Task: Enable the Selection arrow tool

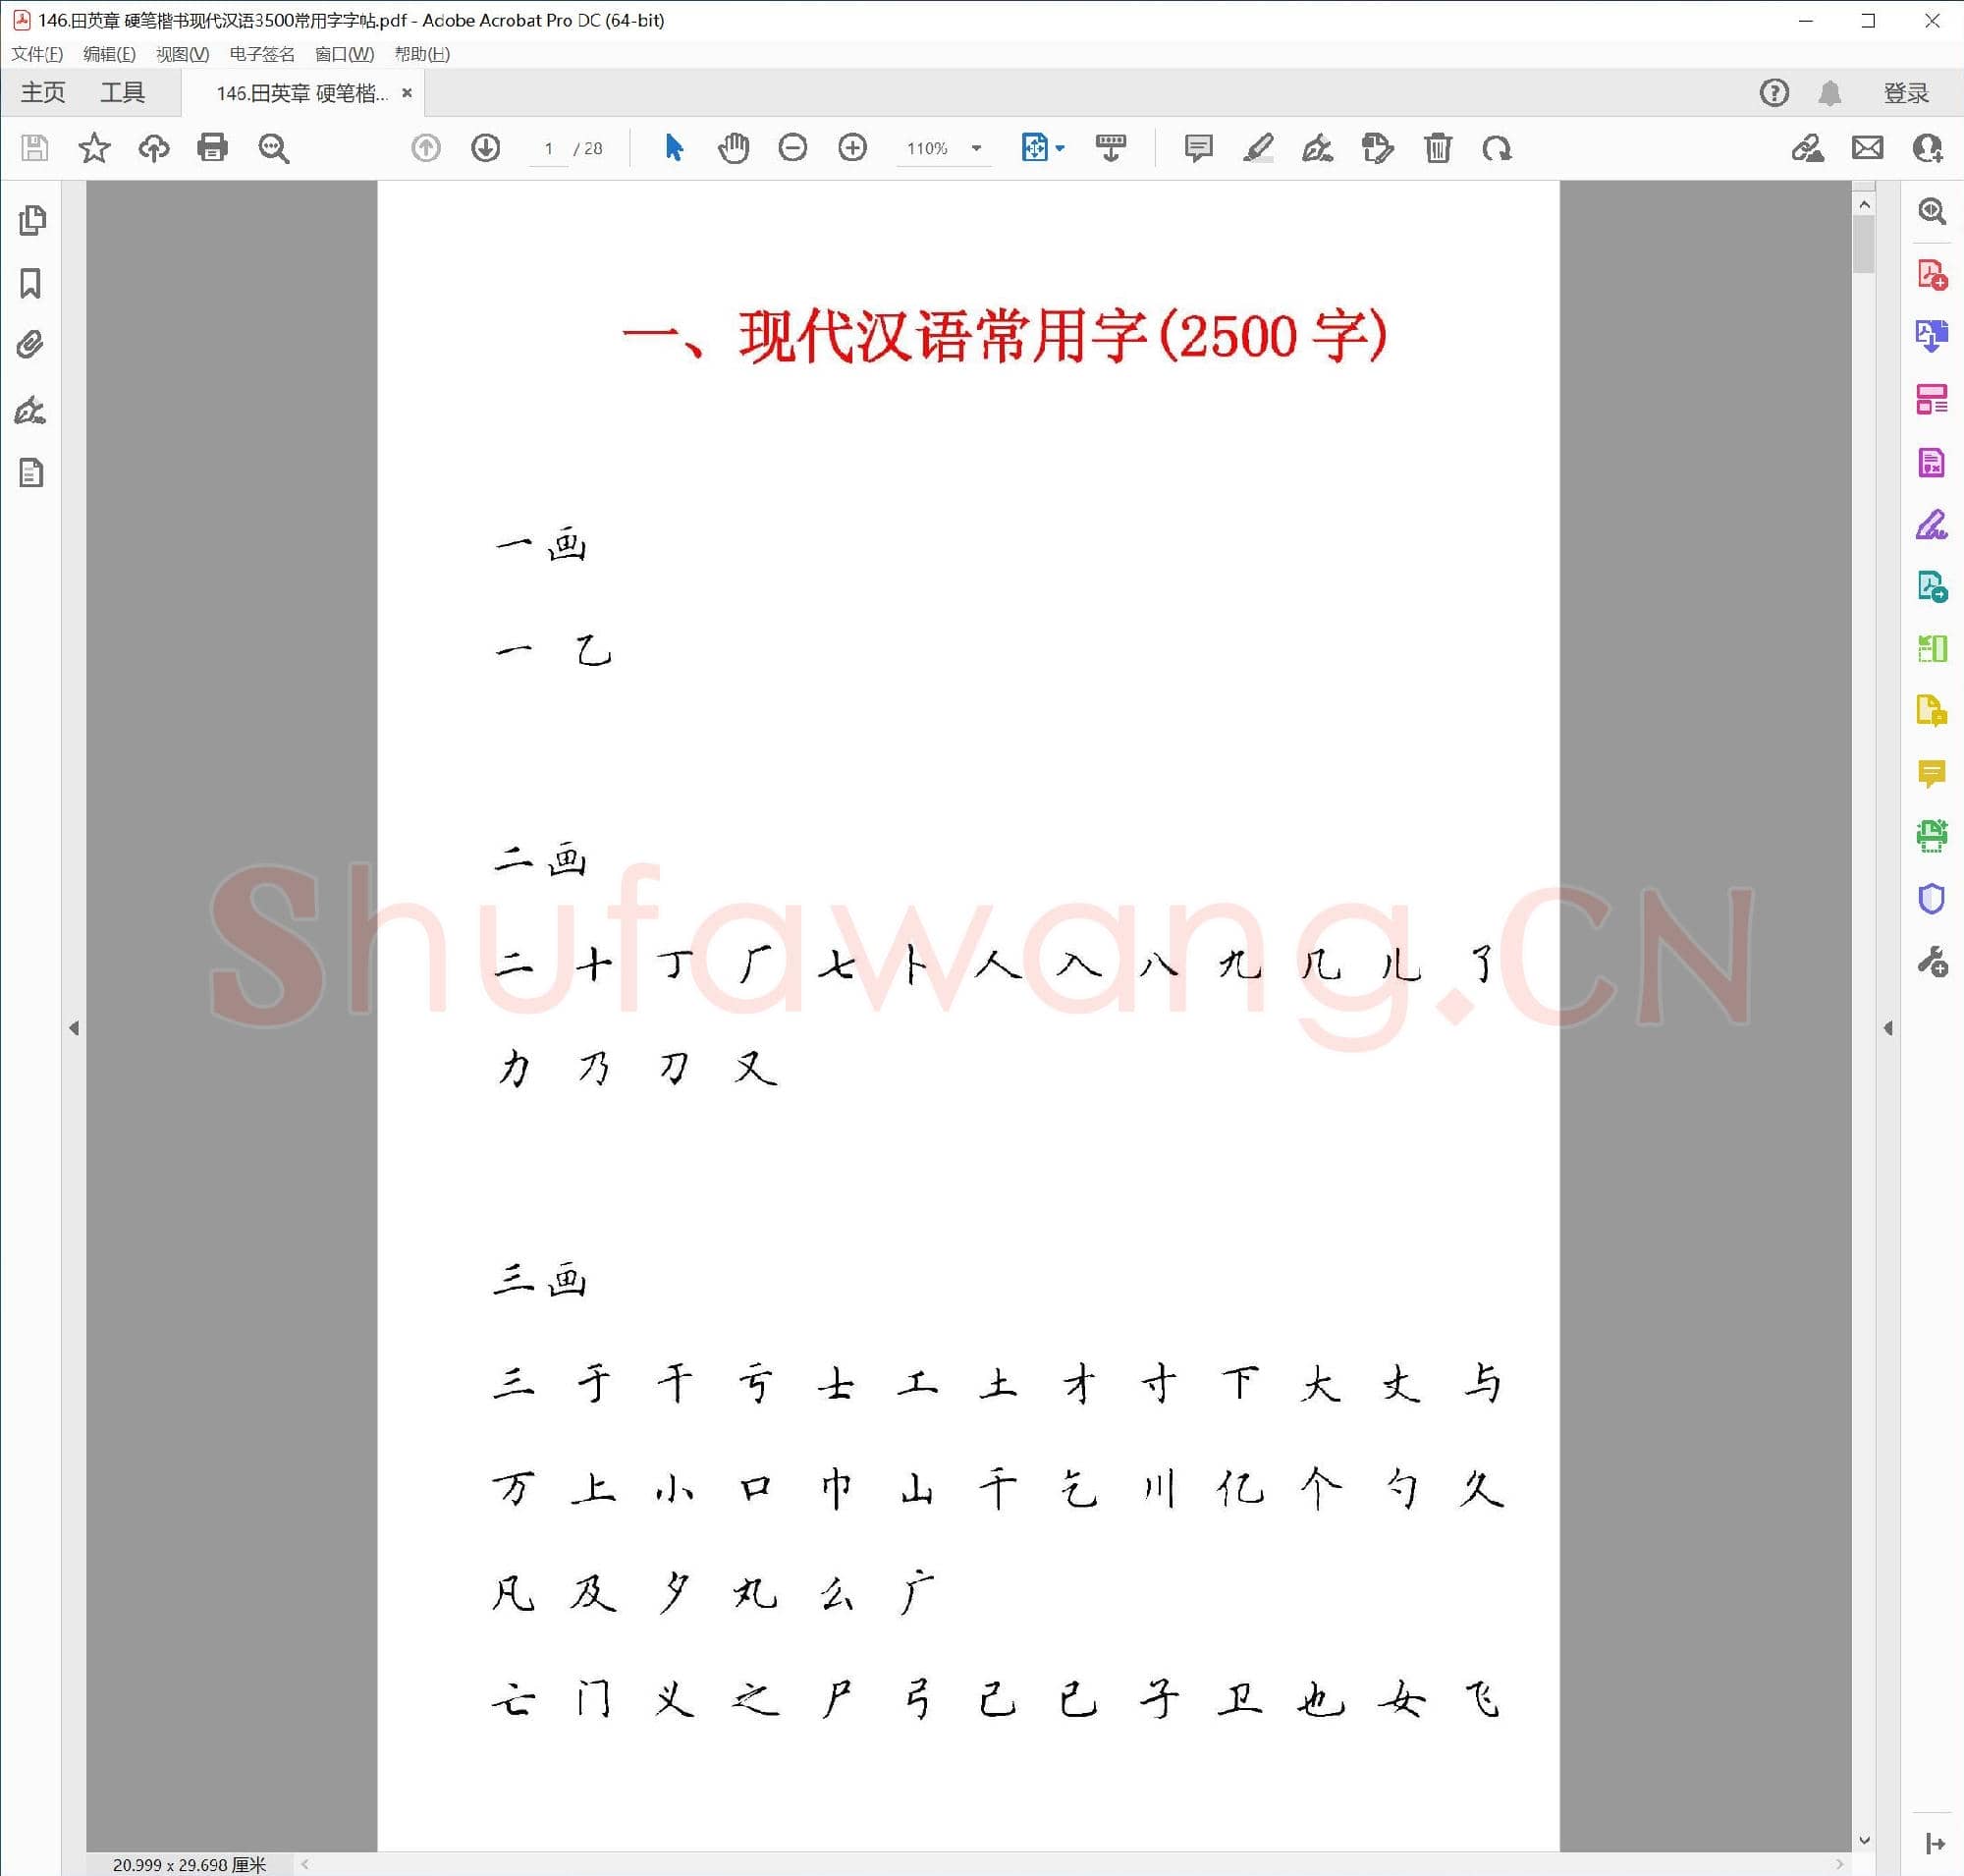Action: pos(674,148)
